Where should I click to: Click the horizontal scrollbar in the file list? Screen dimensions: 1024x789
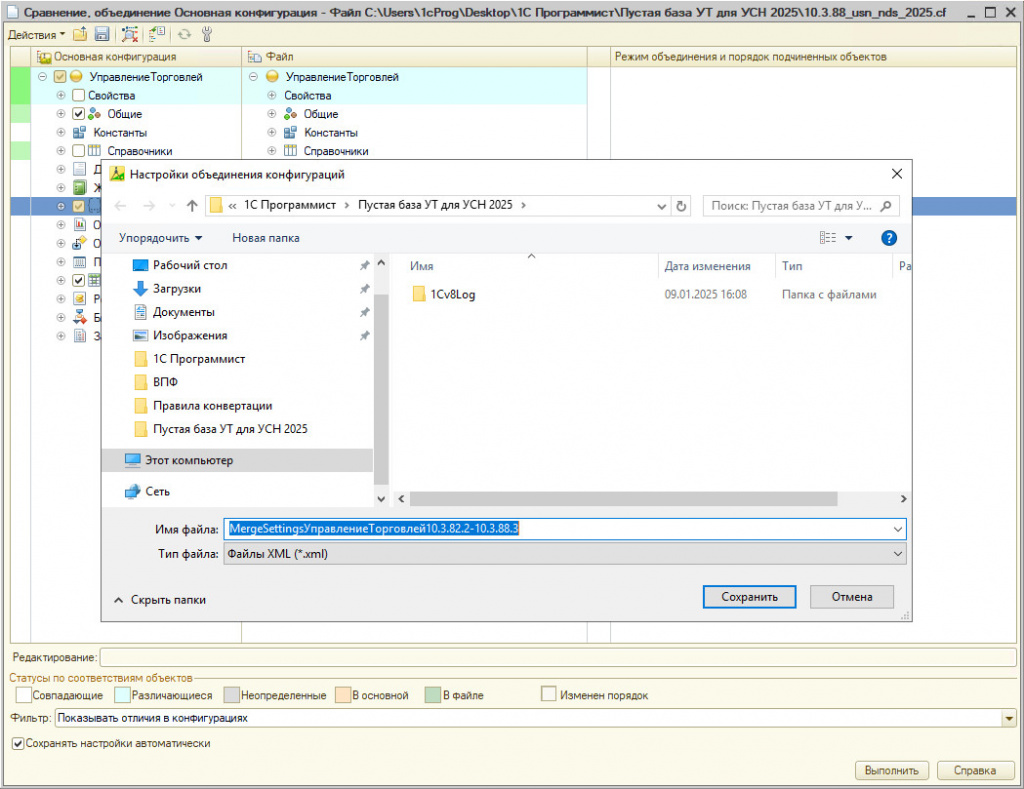point(623,499)
